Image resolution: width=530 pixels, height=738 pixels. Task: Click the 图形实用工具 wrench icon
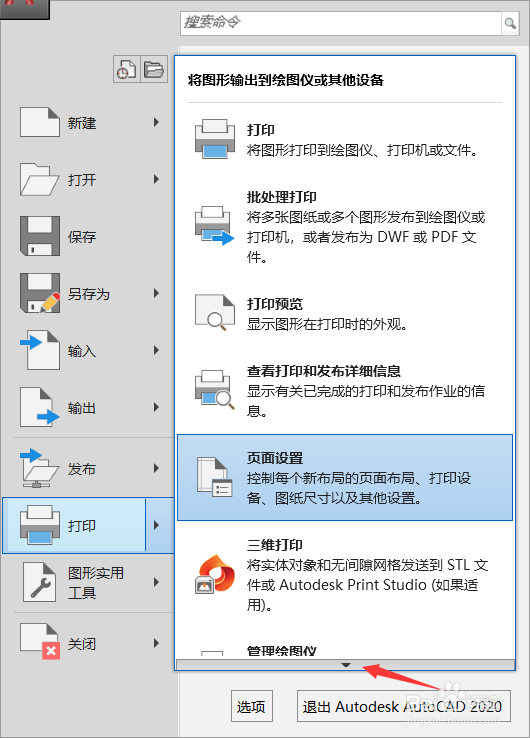(40, 582)
